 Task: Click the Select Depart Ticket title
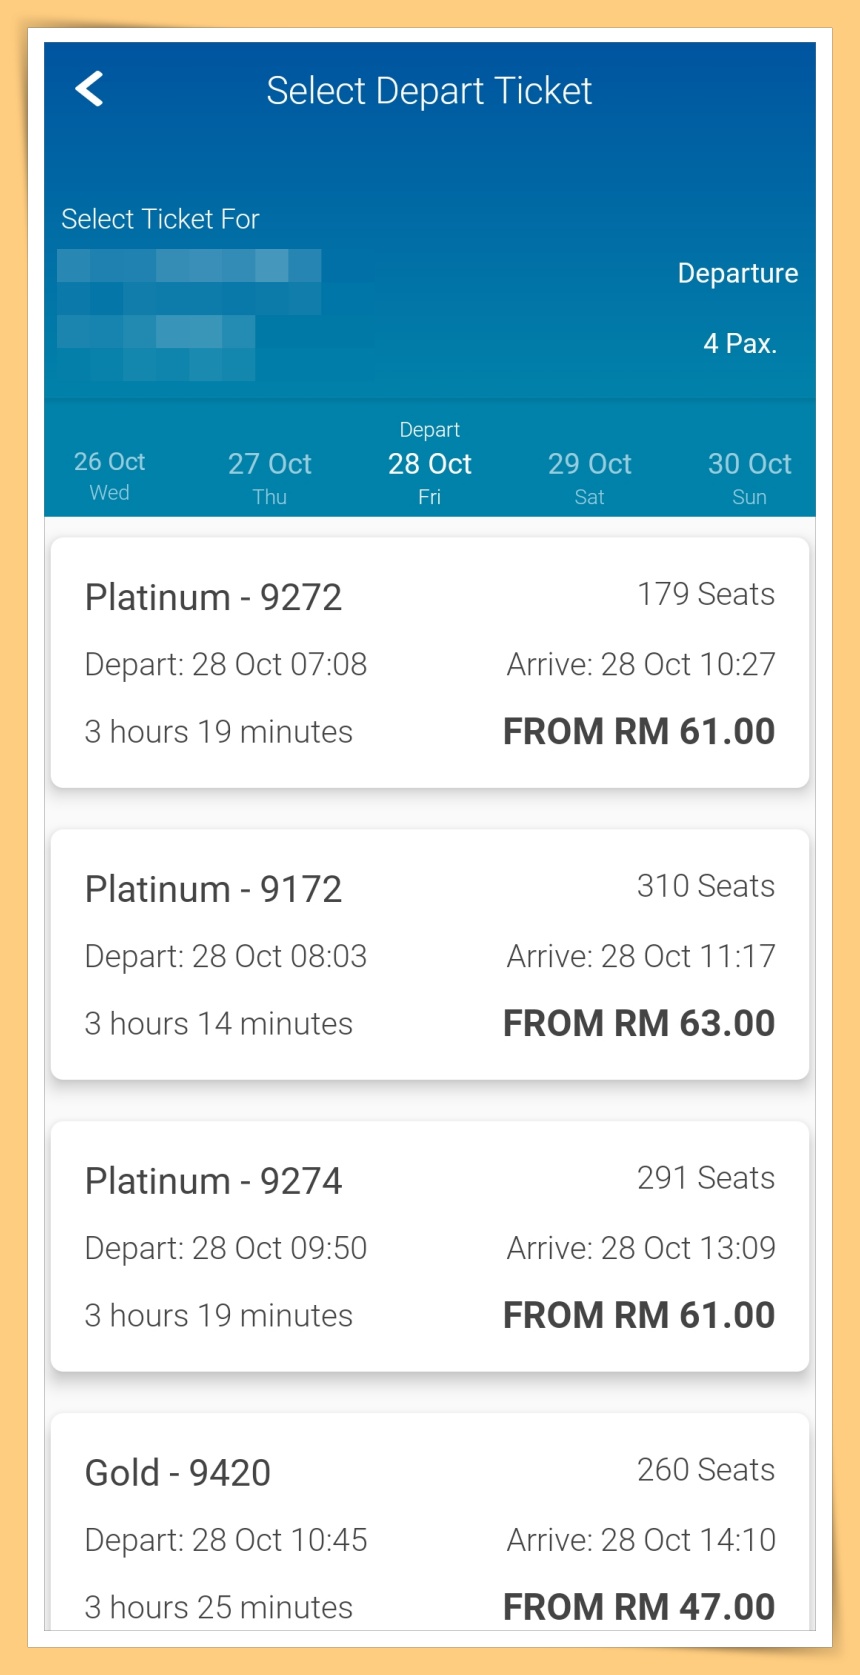(429, 91)
